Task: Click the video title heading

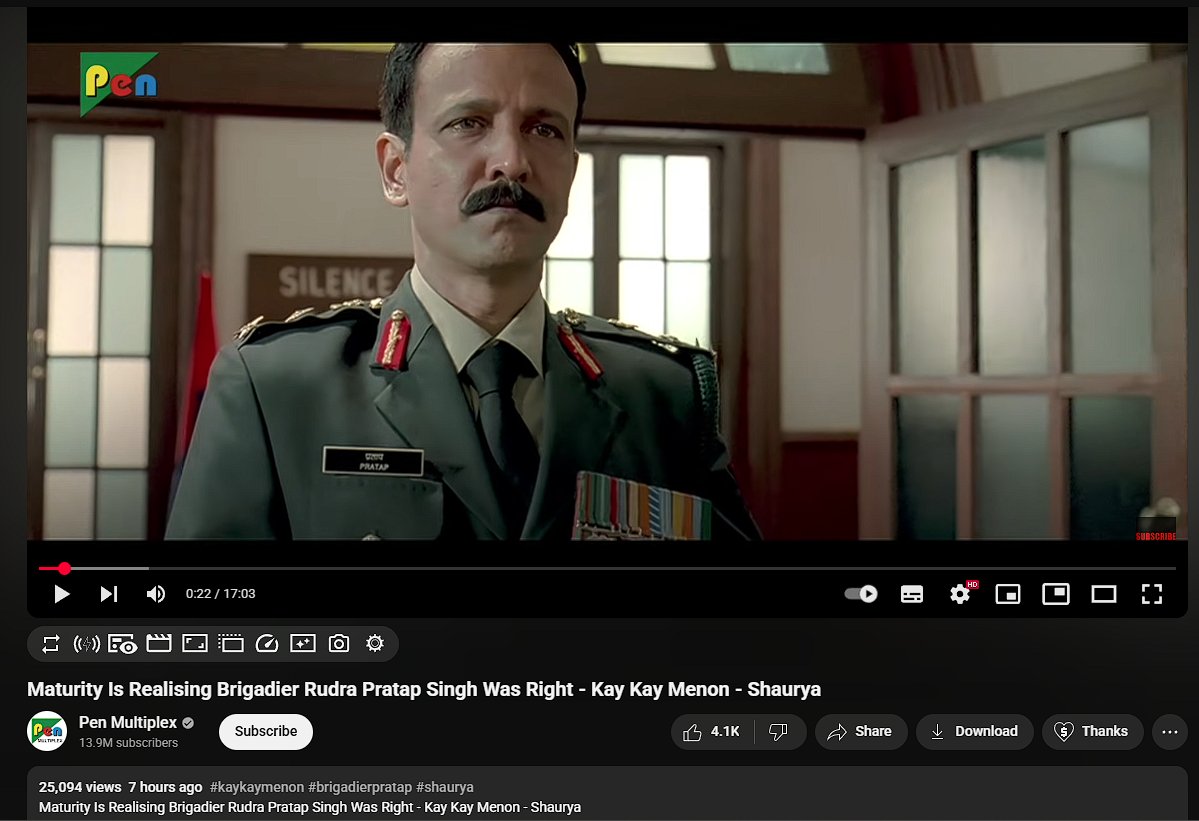Action: coord(424,690)
